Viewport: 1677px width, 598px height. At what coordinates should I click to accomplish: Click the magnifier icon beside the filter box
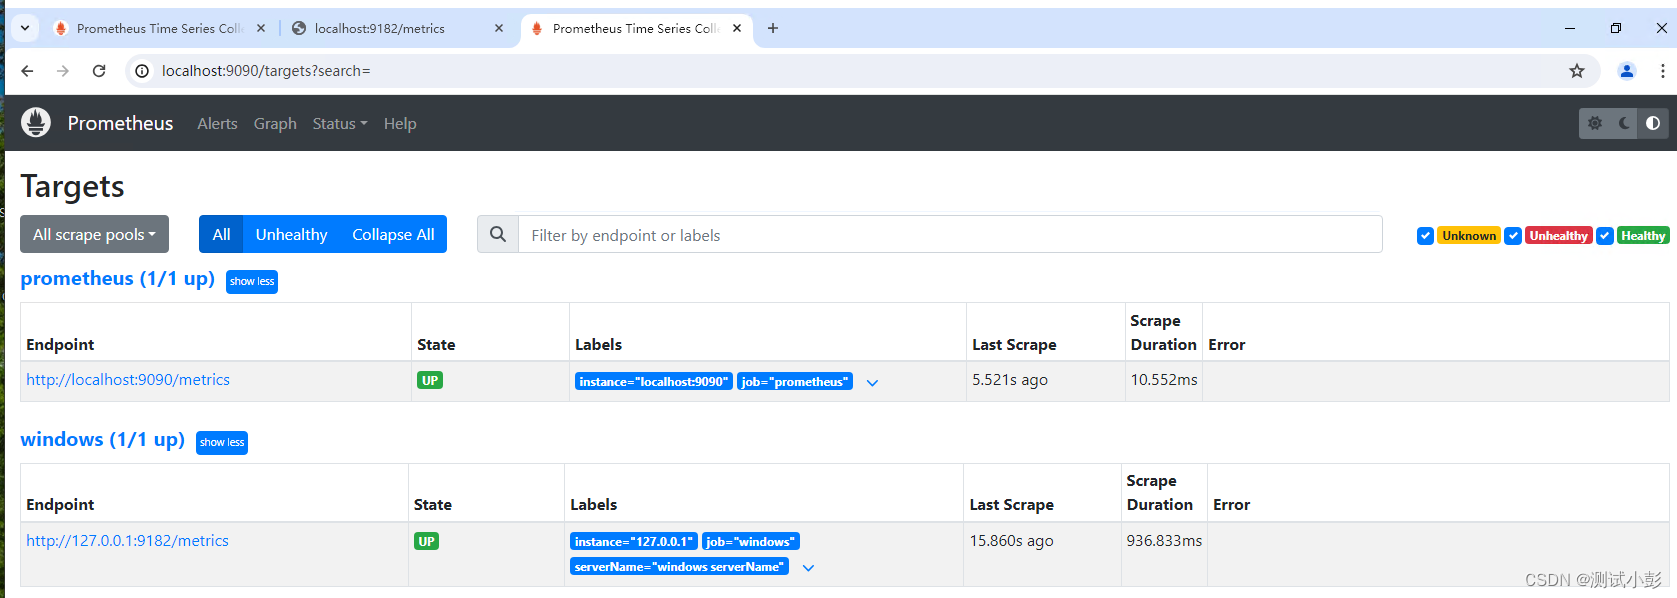coord(498,234)
